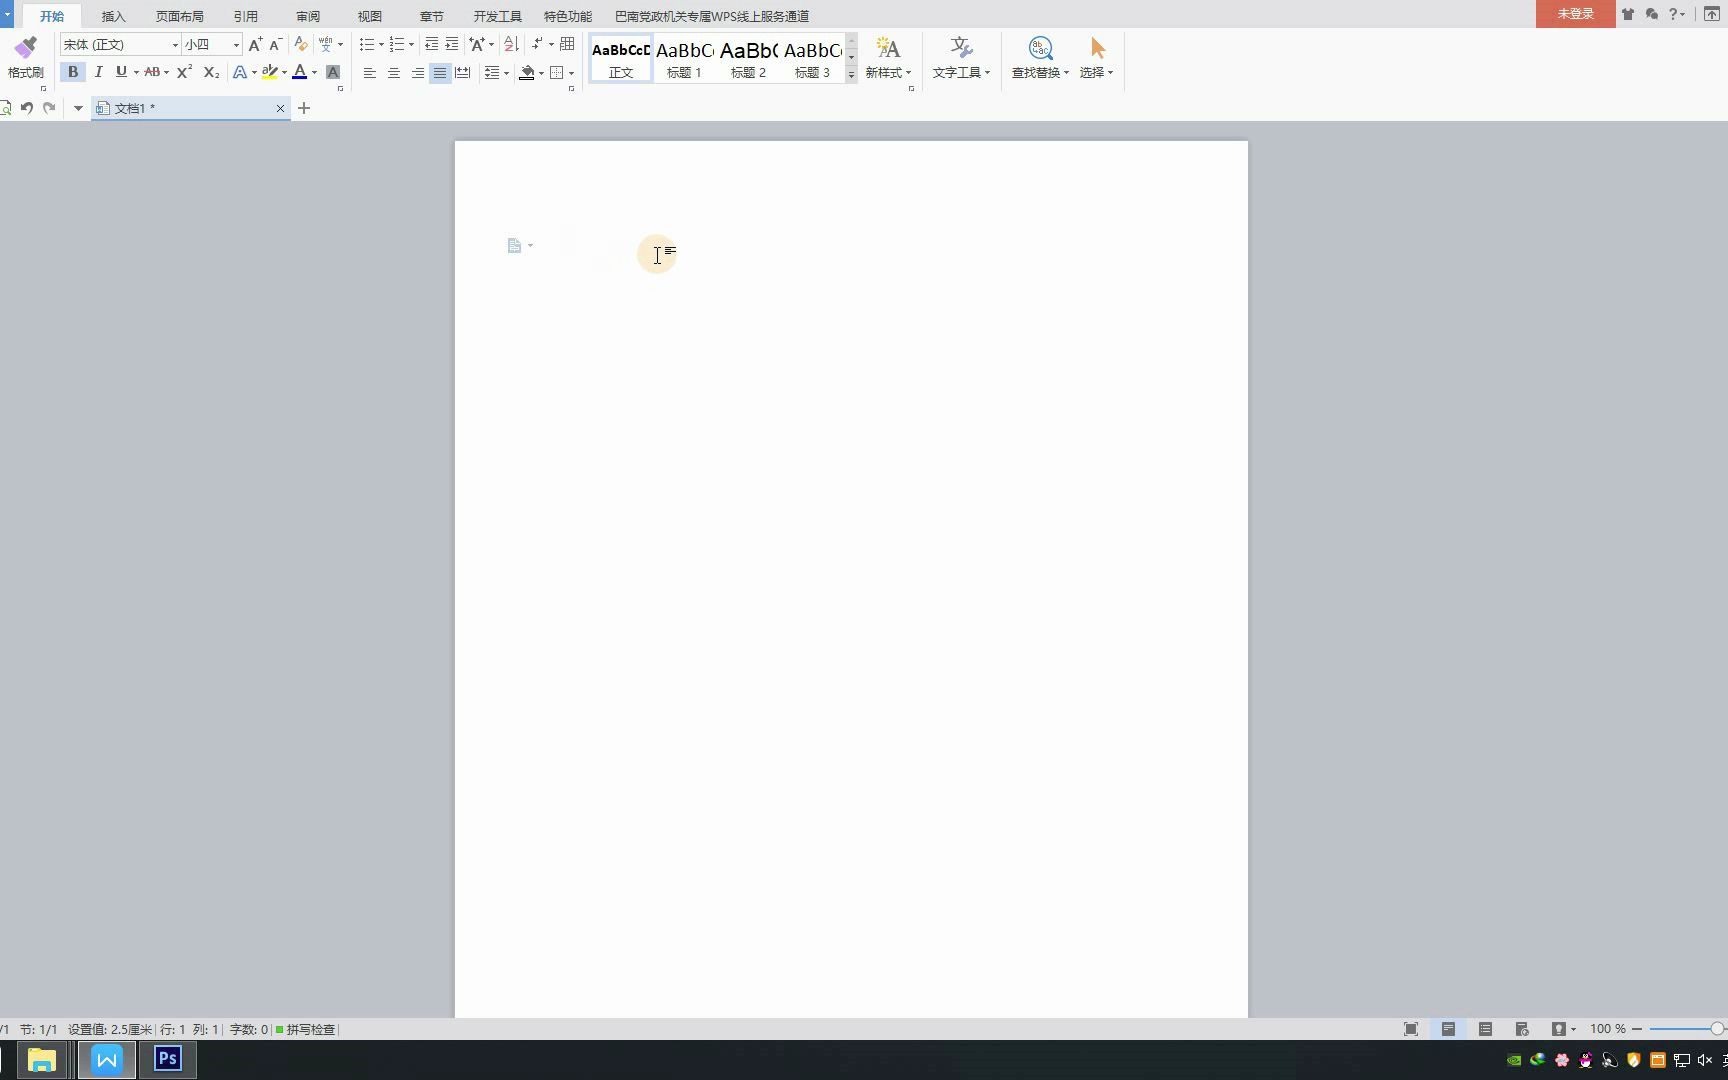Apply superscript X²
The height and width of the screenshot is (1080, 1728).
(184, 72)
